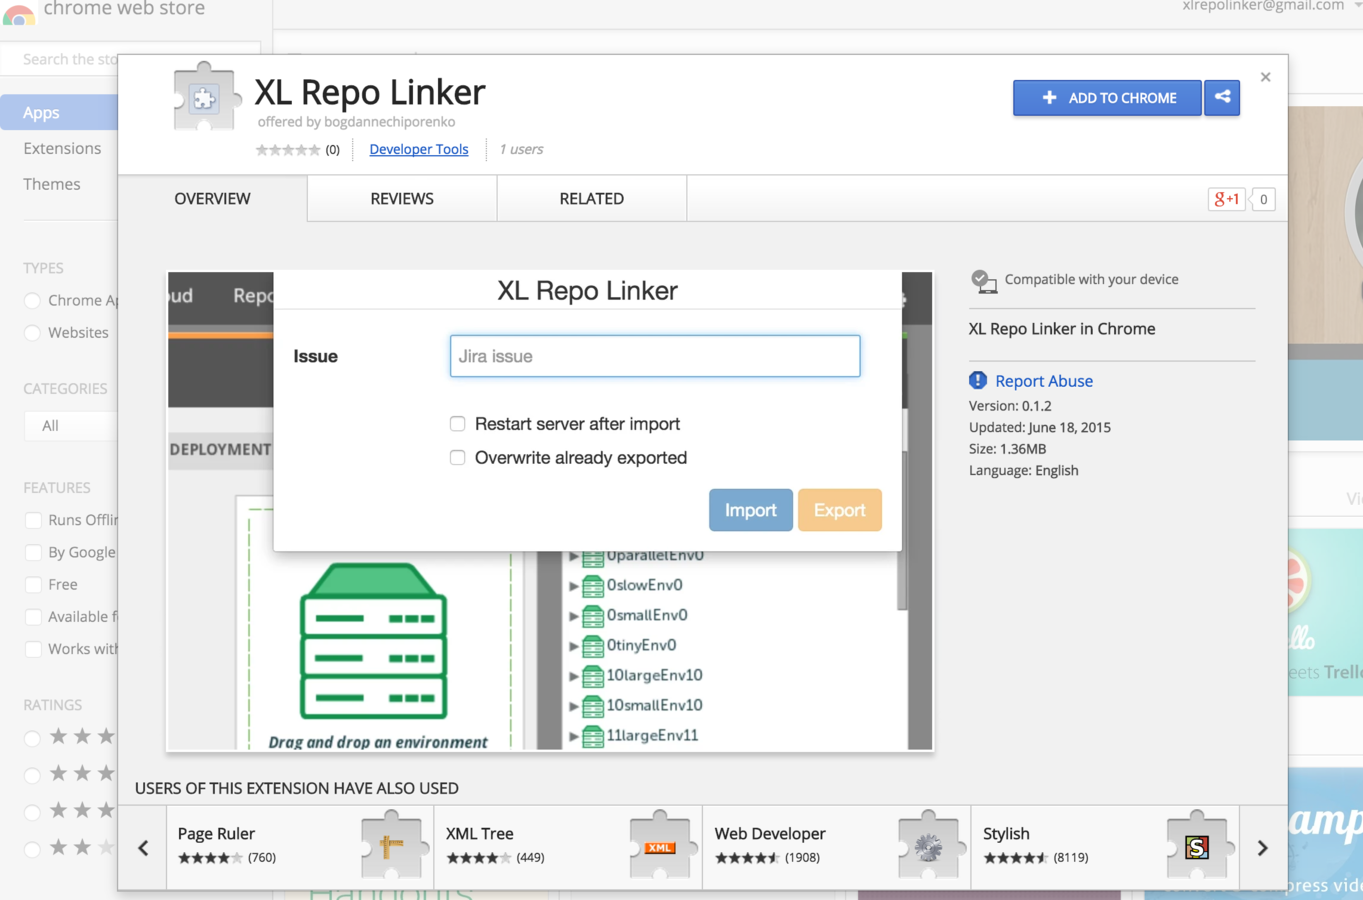Enable By Google feature filter
Viewport: 1363px width, 900px height.
coord(33,552)
